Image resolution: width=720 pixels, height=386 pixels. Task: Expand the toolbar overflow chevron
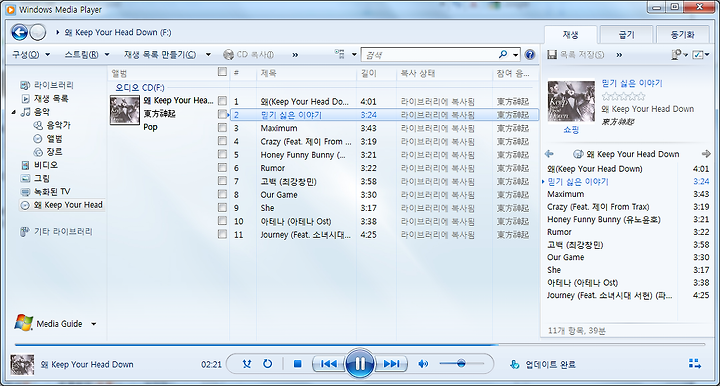[295, 55]
